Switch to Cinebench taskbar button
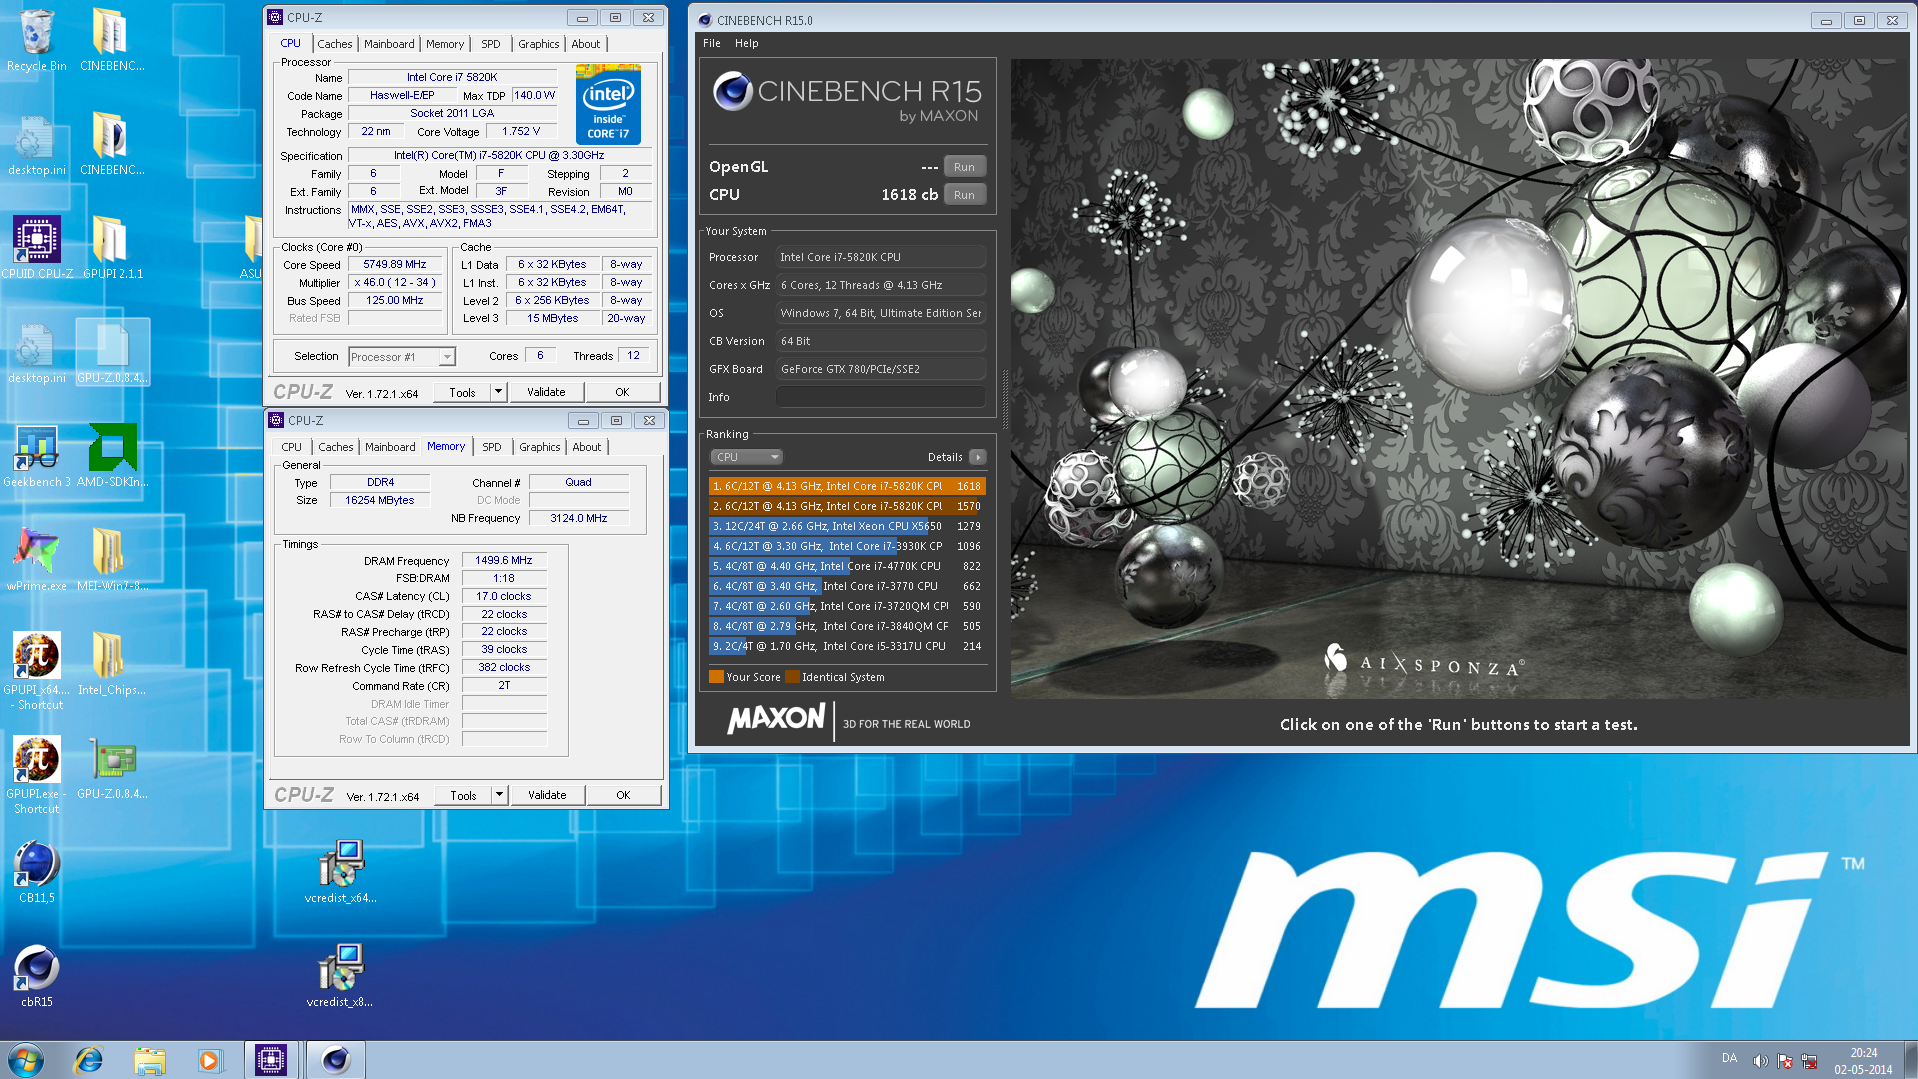 click(x=335, y=1060)
